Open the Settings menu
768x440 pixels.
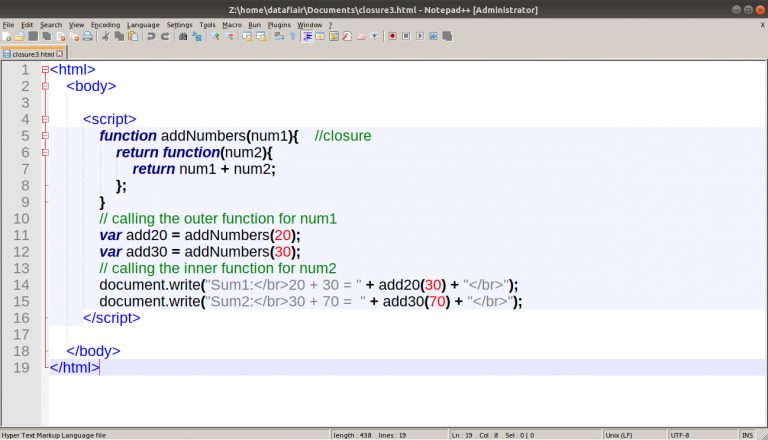pyautogui.click(x=179, y=24)
